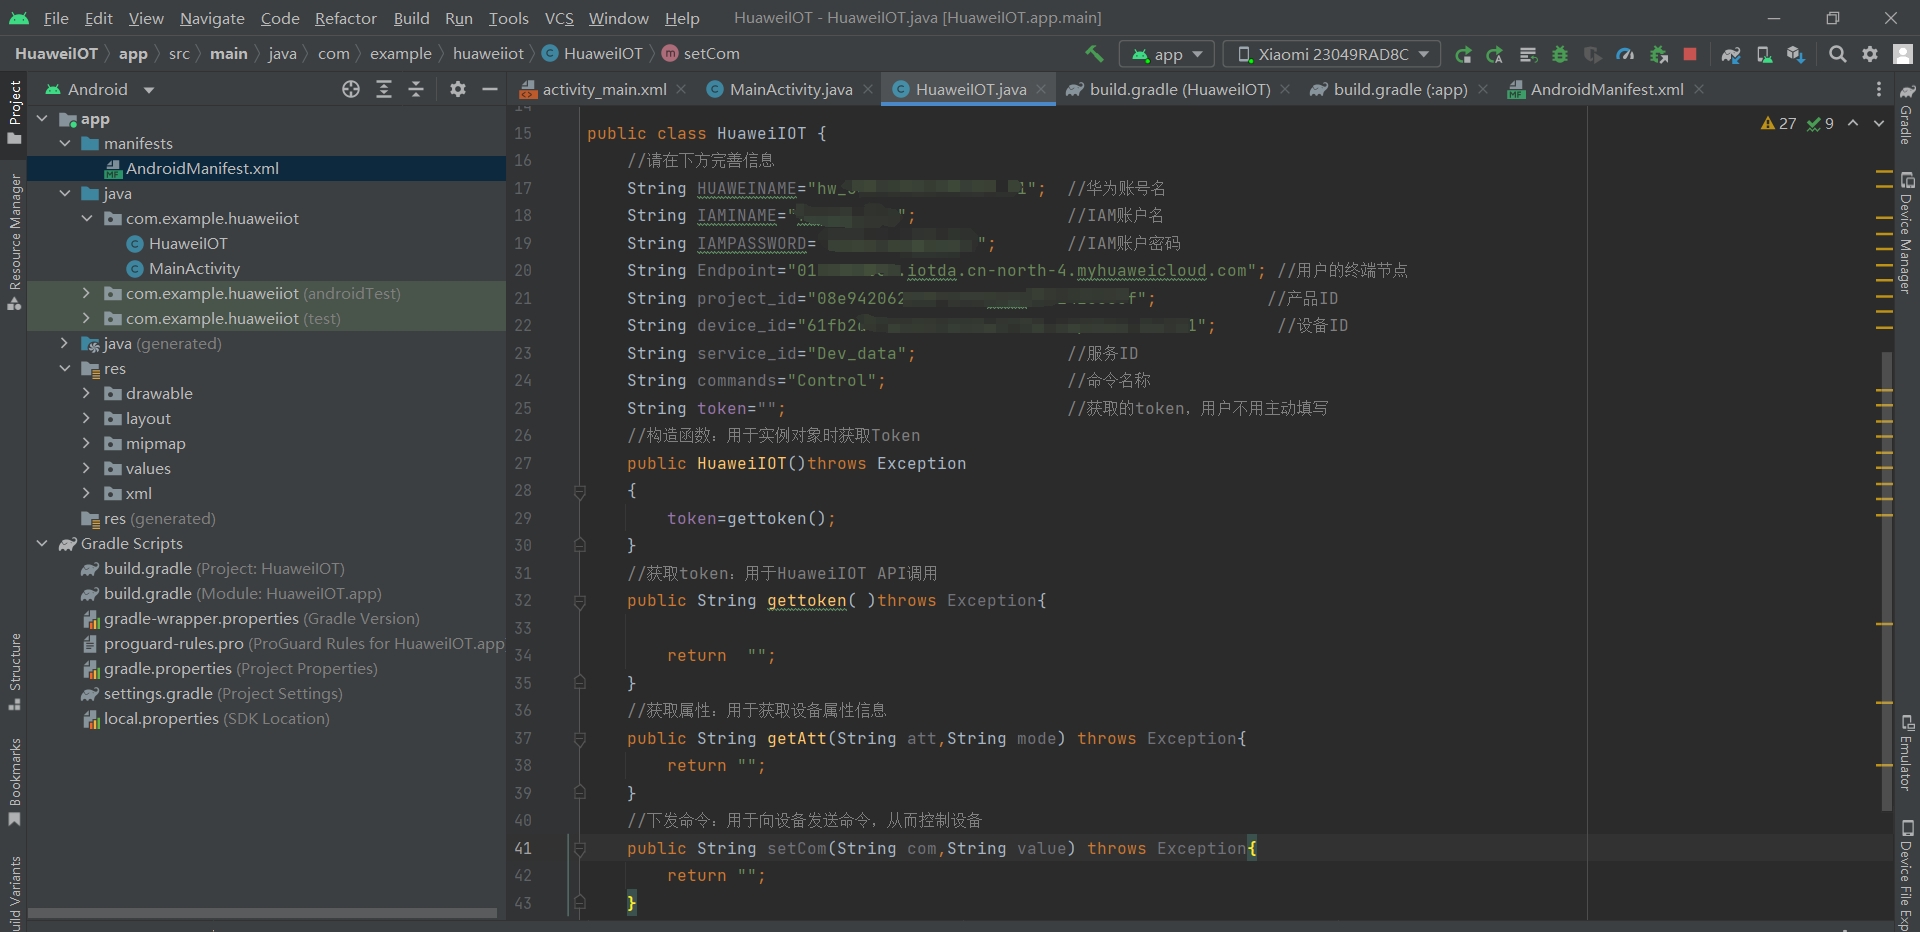Toggle the Bookmarks tool window
The height and width of the screenshot is (932, 1920).
click(14, 782)
